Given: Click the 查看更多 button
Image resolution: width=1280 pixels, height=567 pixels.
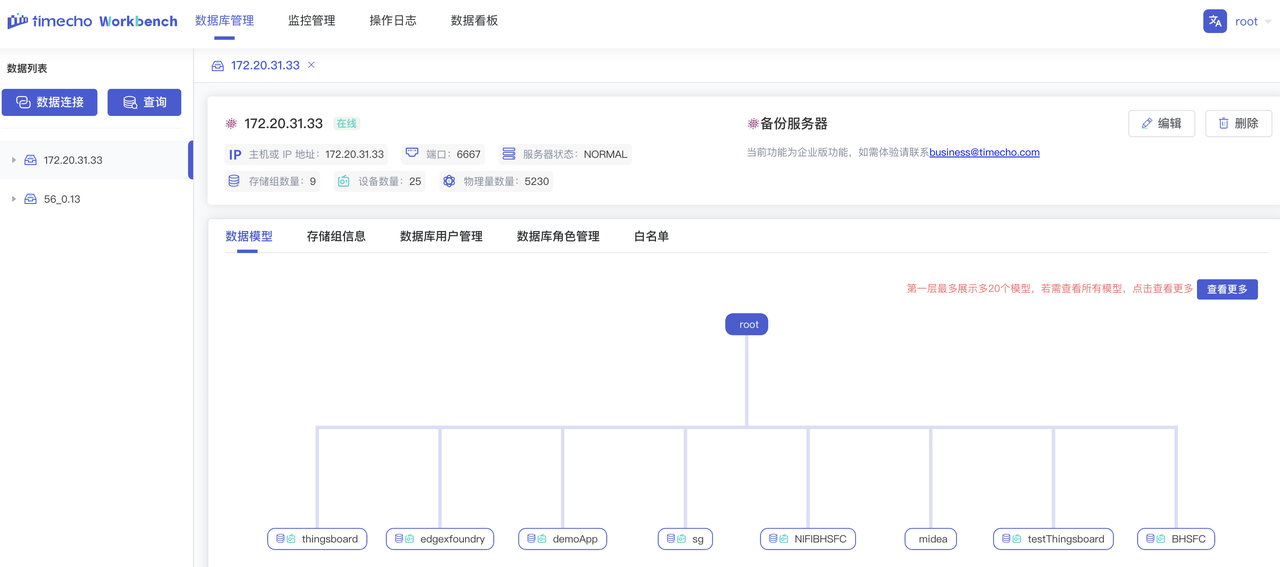Looking at the screenshot, I should tap(1227, 289).
